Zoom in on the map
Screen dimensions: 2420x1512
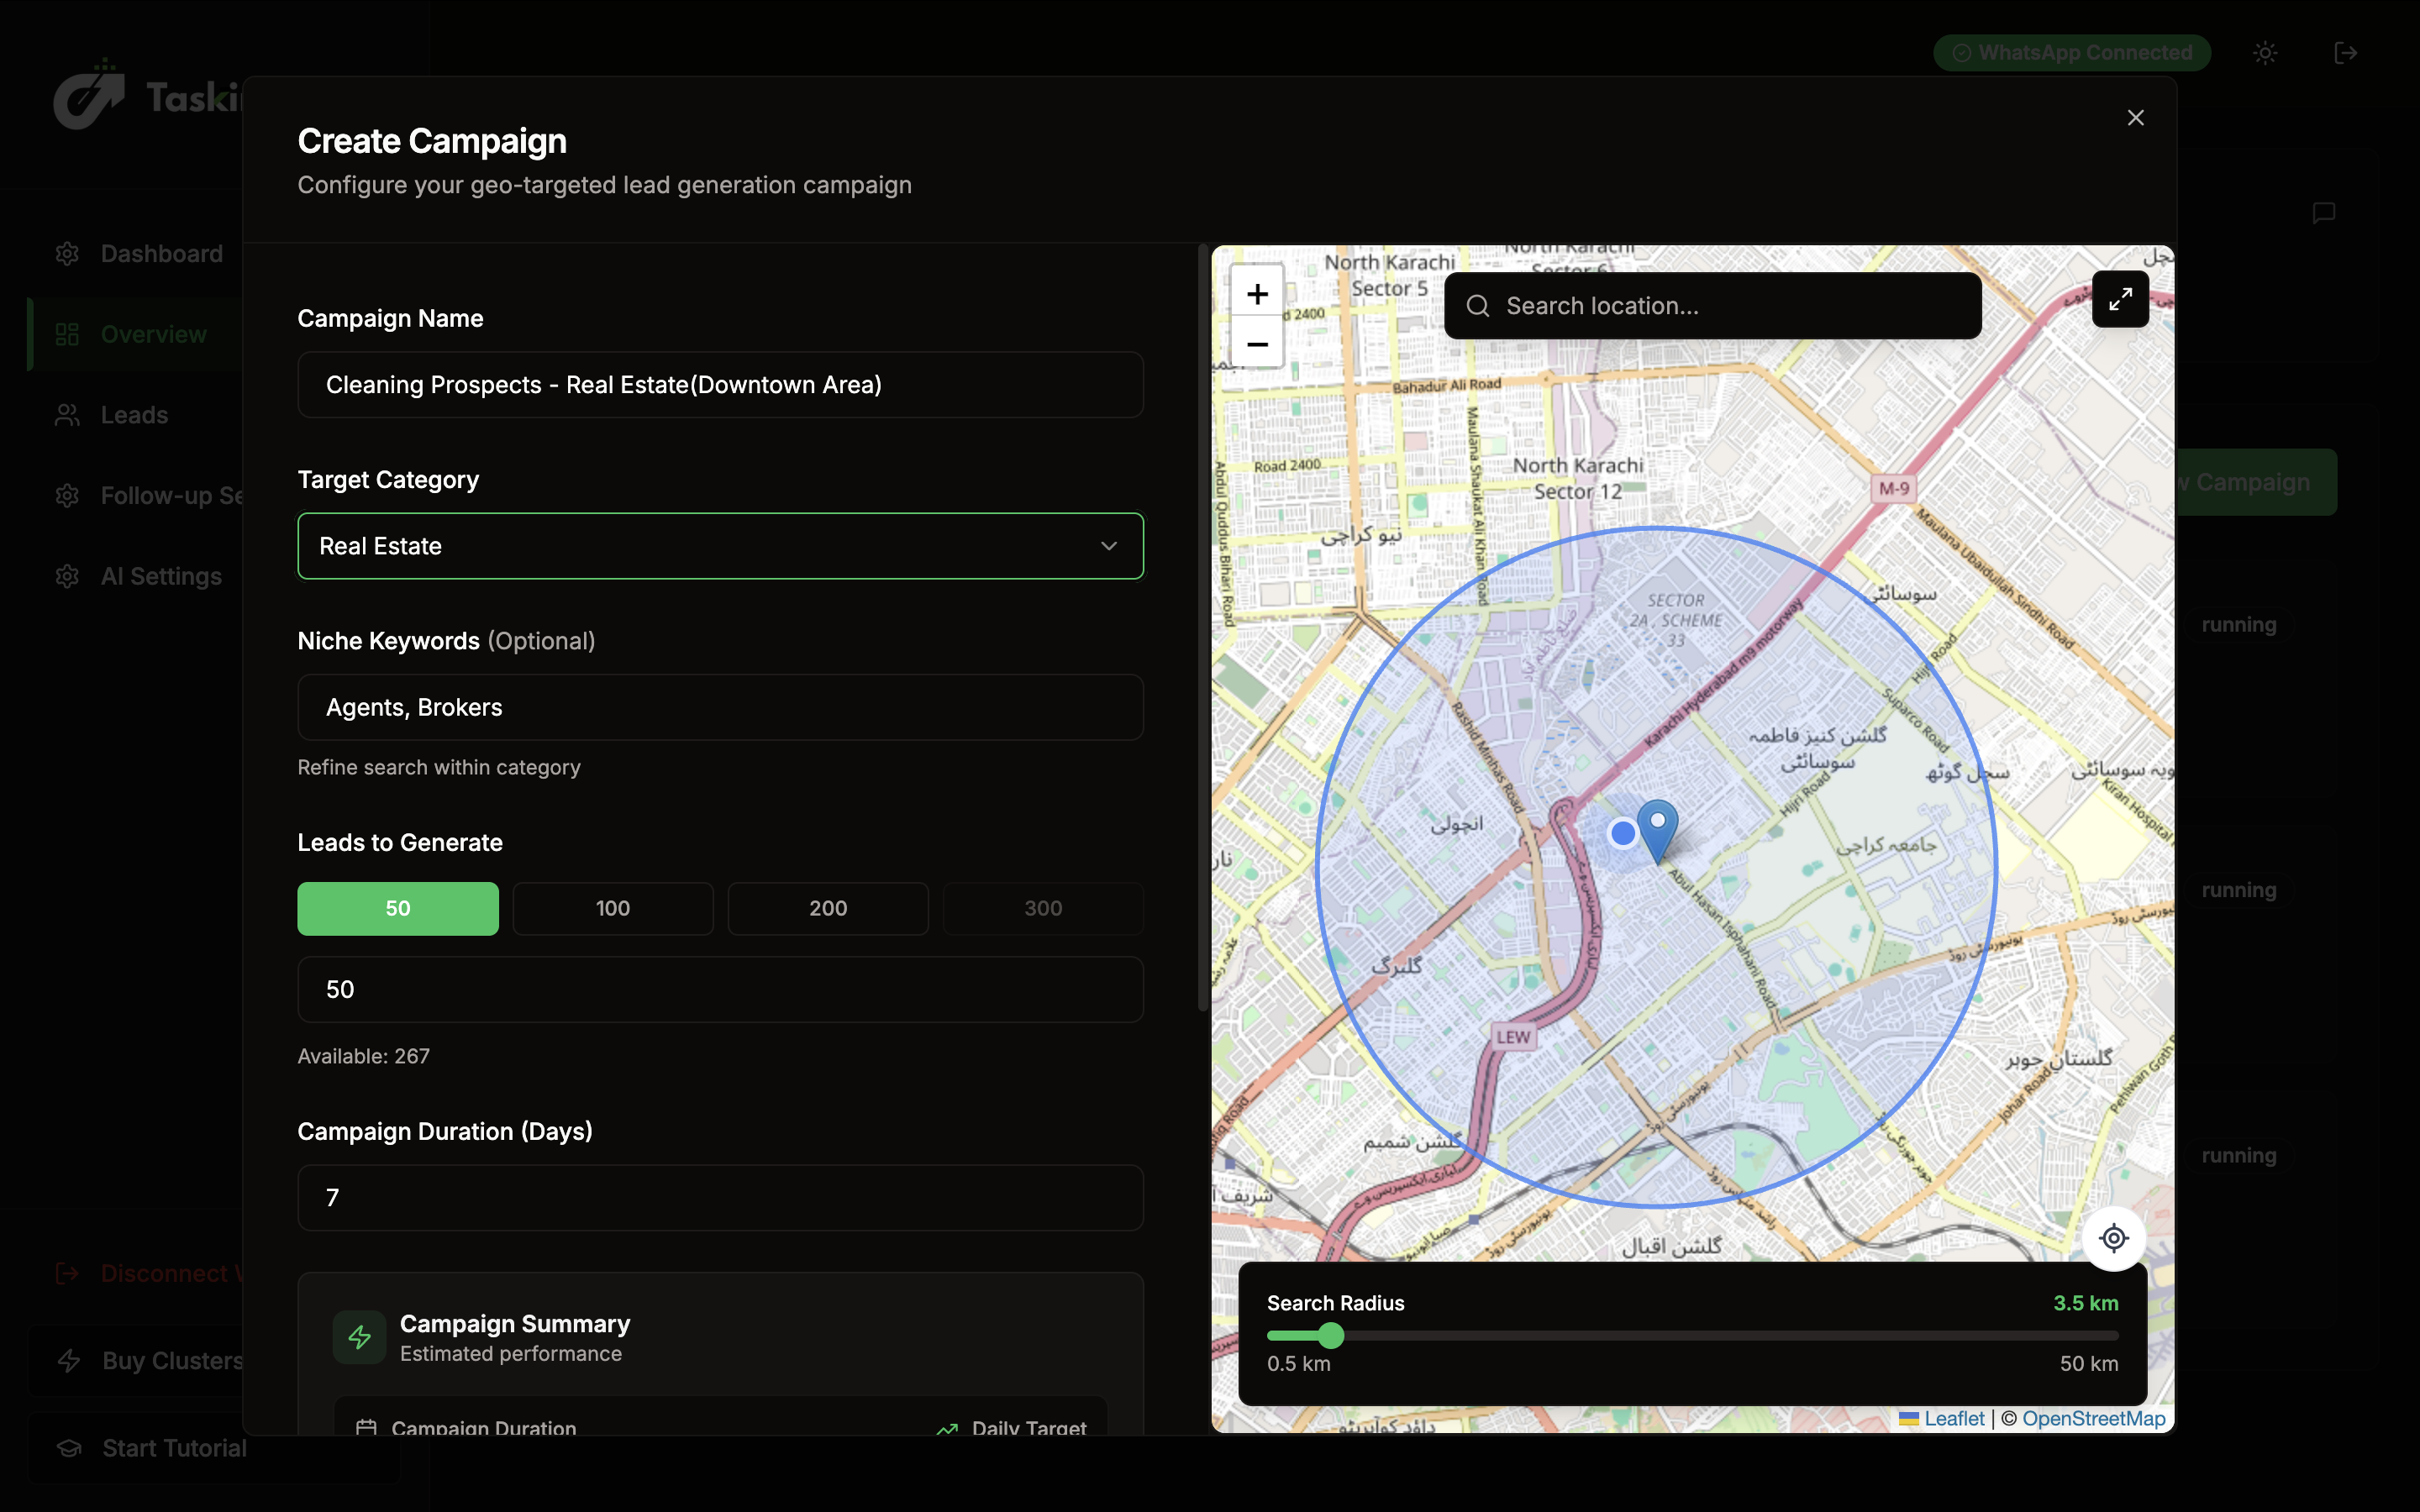click(x=1257, y=294)
